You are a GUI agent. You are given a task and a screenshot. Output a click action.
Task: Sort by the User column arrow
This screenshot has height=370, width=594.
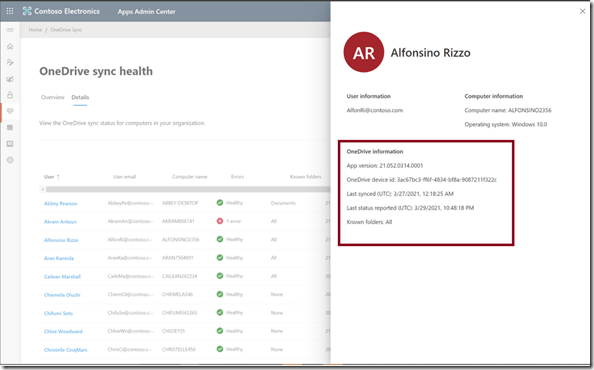point(58,177)
